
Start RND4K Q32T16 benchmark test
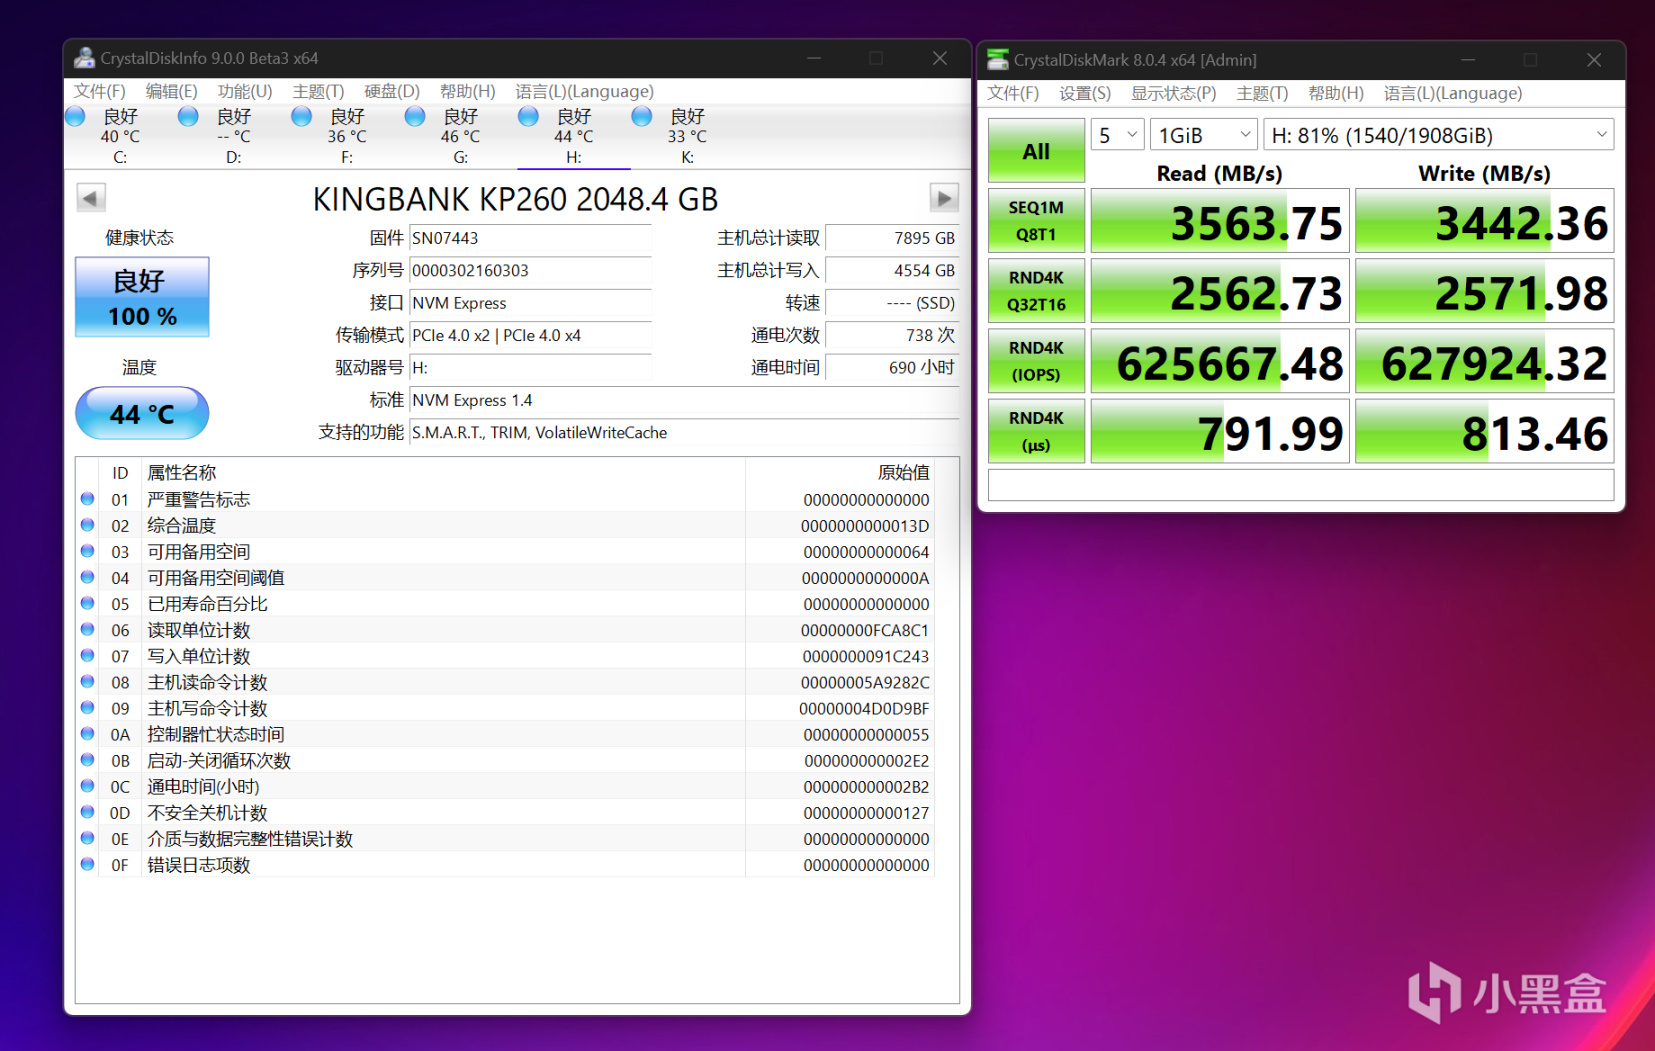tap(1036, 291)
